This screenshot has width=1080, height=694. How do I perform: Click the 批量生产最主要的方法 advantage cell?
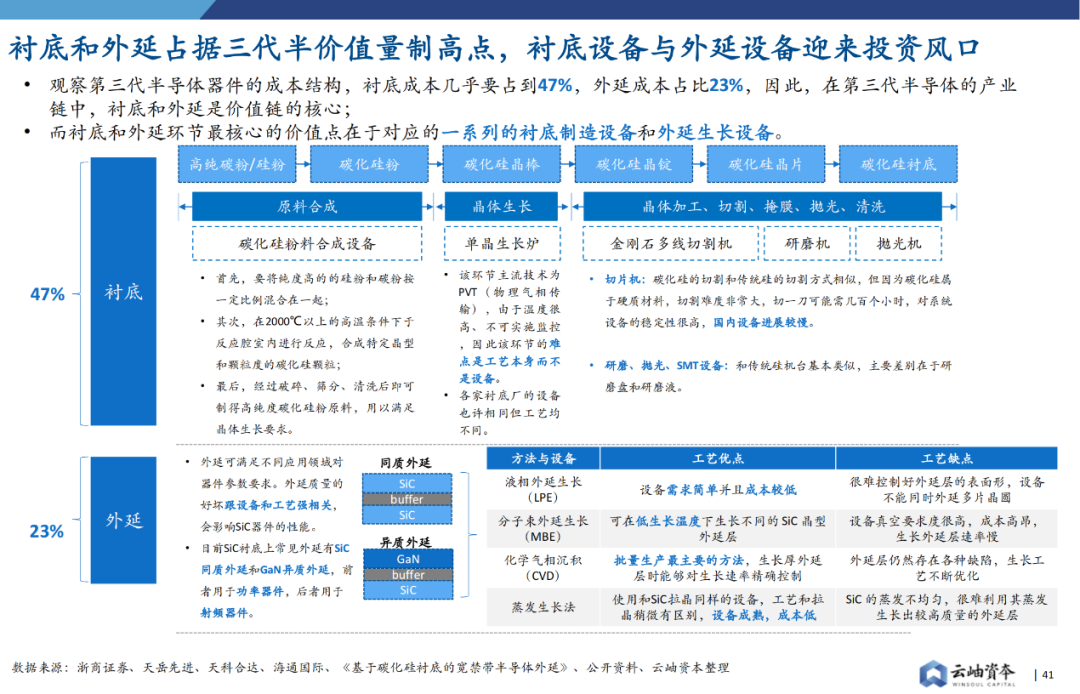click(718, 568)
